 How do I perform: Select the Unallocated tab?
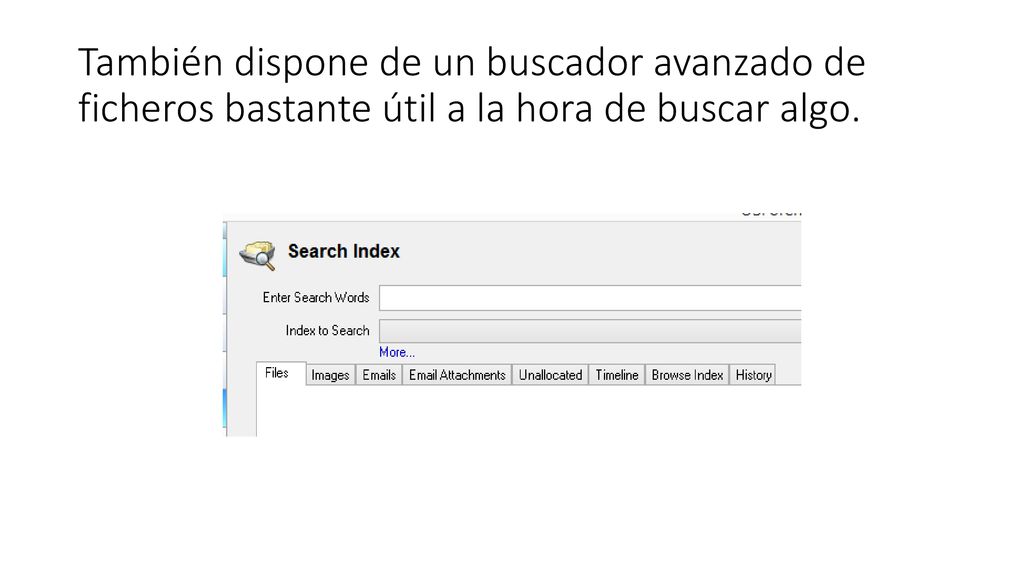pos(551,375)
